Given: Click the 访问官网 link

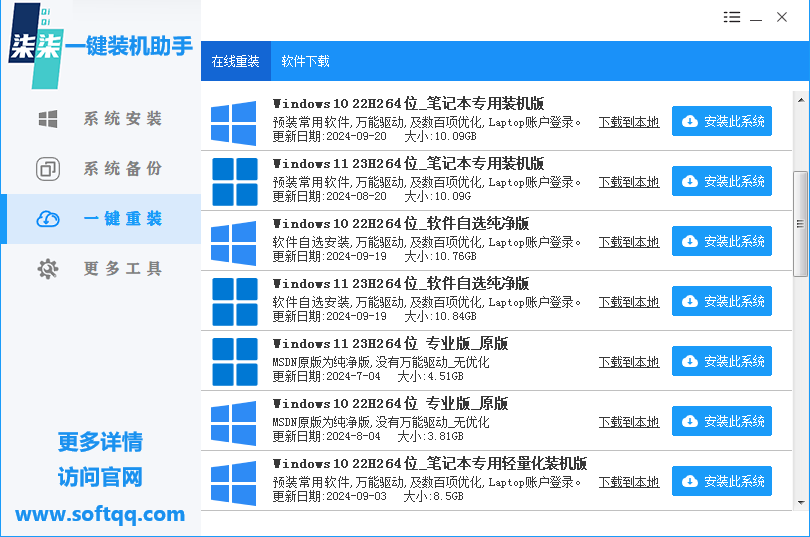Looking at the screenshot, I should 100,477.
